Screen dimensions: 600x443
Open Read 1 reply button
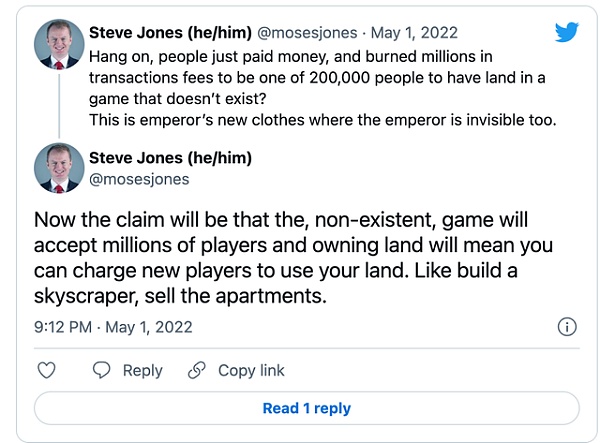pos(307,408)
